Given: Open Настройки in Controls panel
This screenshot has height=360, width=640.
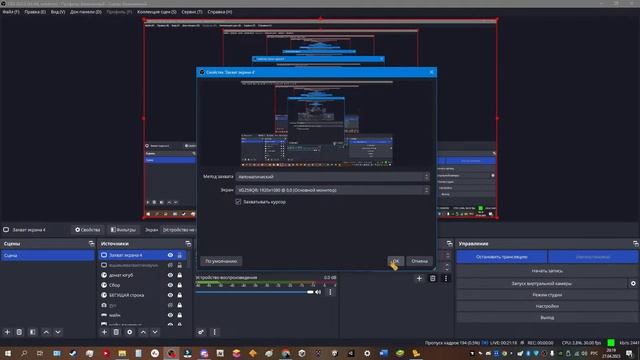Looking at the screenshot, I should click(547, 306).
